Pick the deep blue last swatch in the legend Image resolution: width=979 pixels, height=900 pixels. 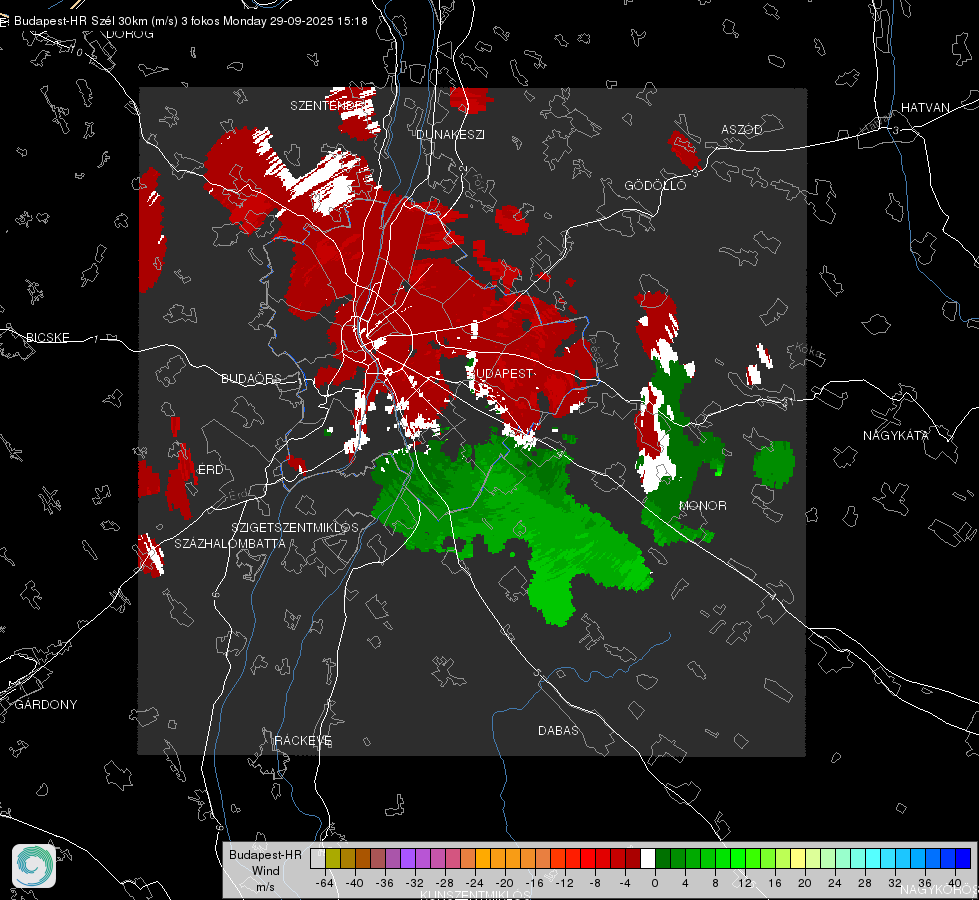pos(963,859)
